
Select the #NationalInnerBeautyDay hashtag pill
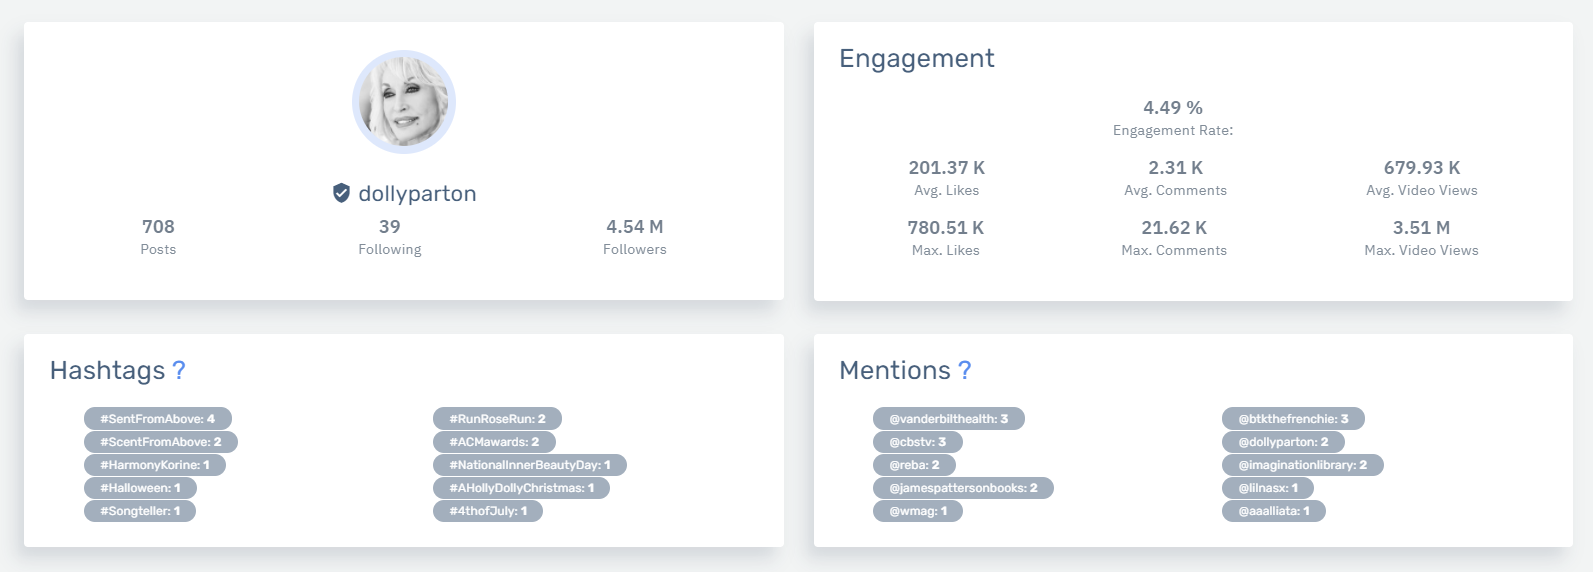coord(529,465)
